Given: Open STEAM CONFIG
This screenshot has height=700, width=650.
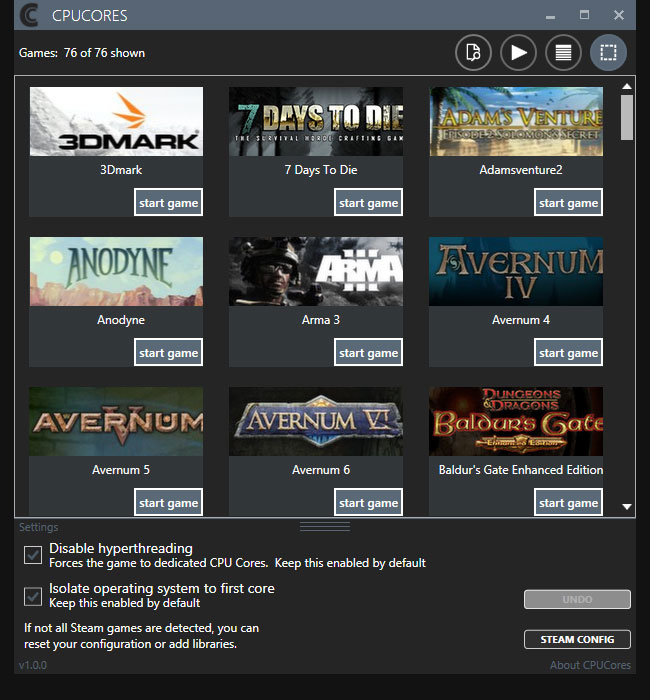Looking at the screenshot, I should coord(577,639).
